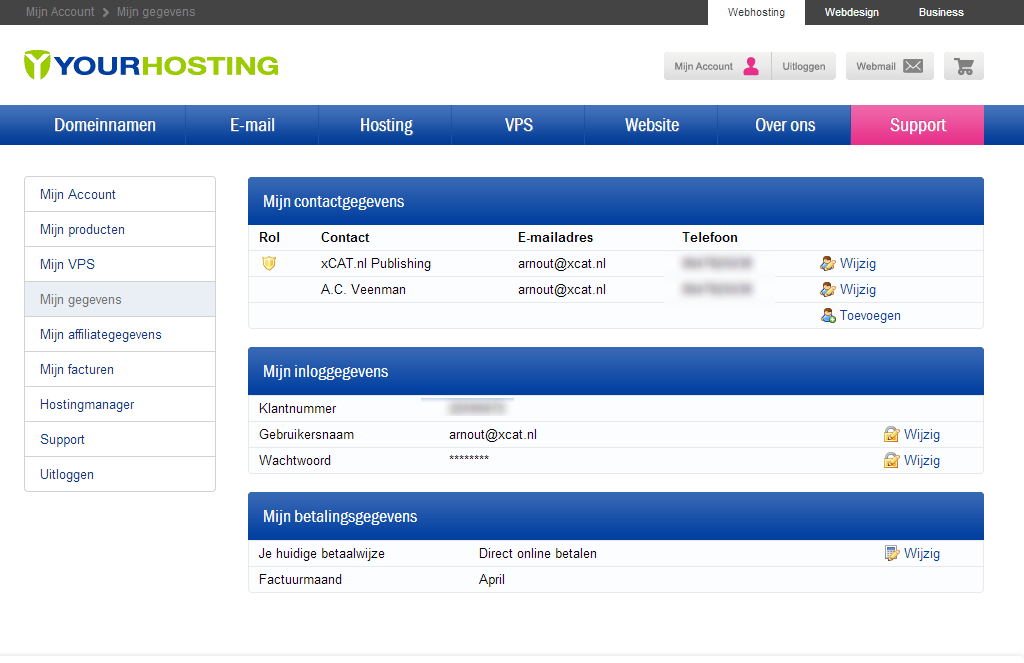The height and width of the screenshot is (663, 1024).
Task: Open the VPS navigation menu
Action: click(518, 125)
